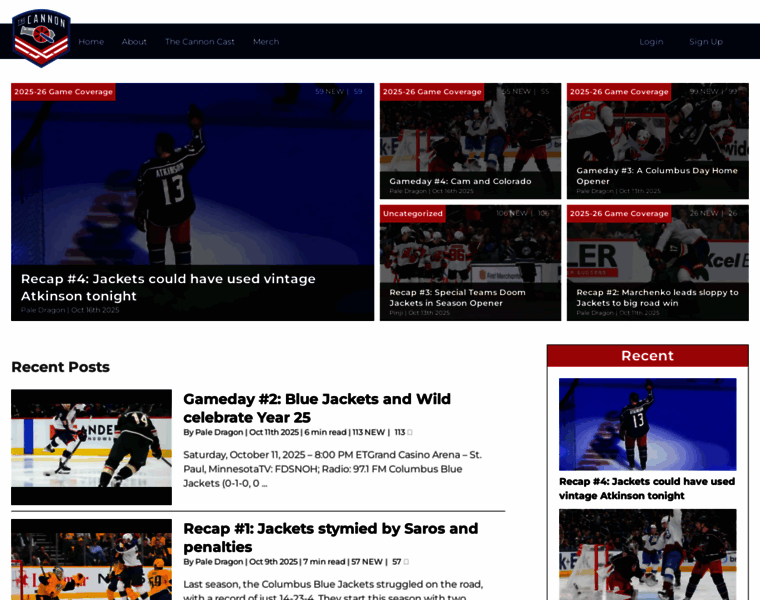Open the Home menu item

91,42
